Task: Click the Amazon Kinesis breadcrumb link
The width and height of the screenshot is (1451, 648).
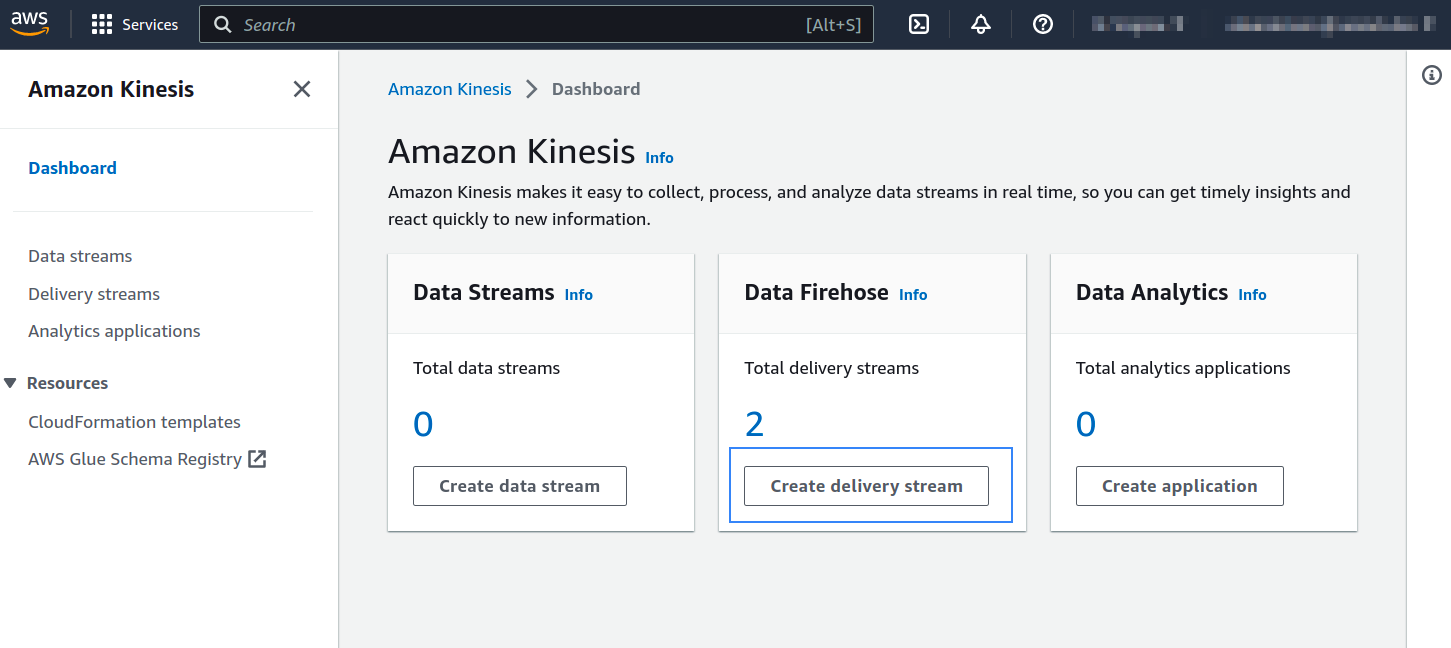Action: [x=449, y=89]
